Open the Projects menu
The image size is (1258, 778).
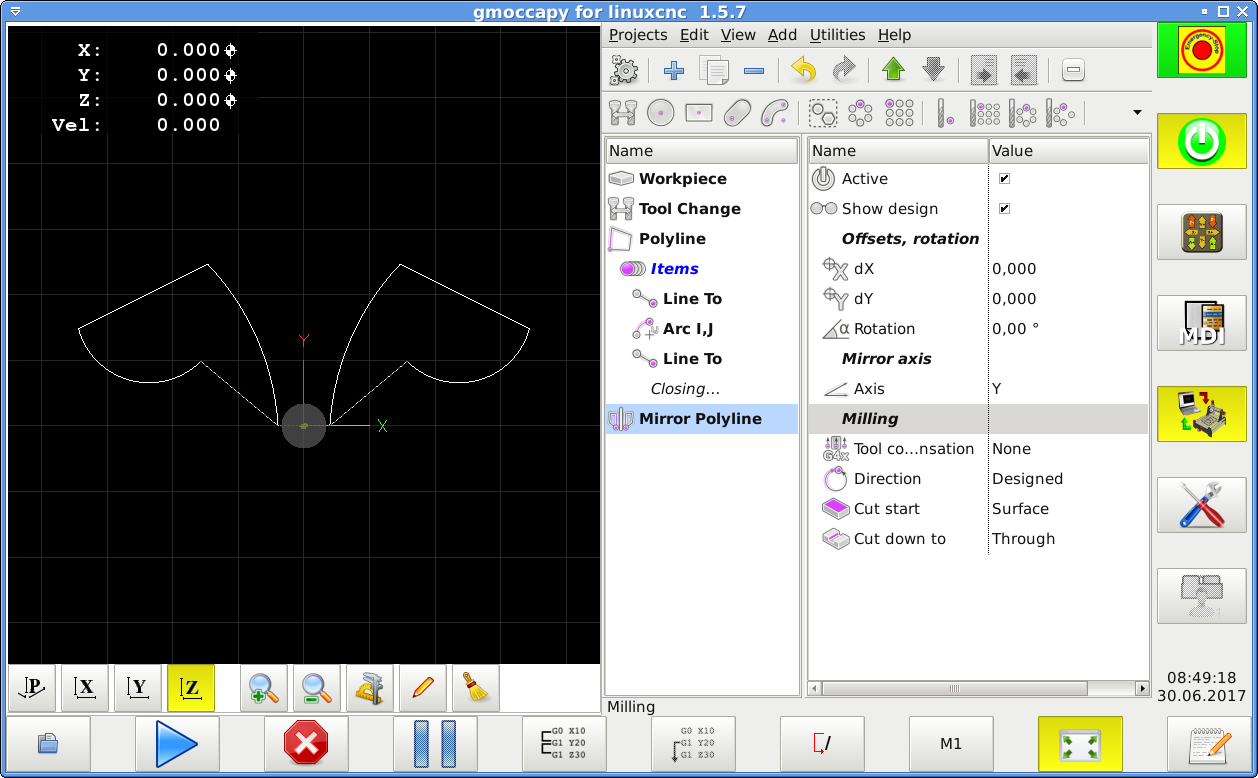[x=638, y=35]
